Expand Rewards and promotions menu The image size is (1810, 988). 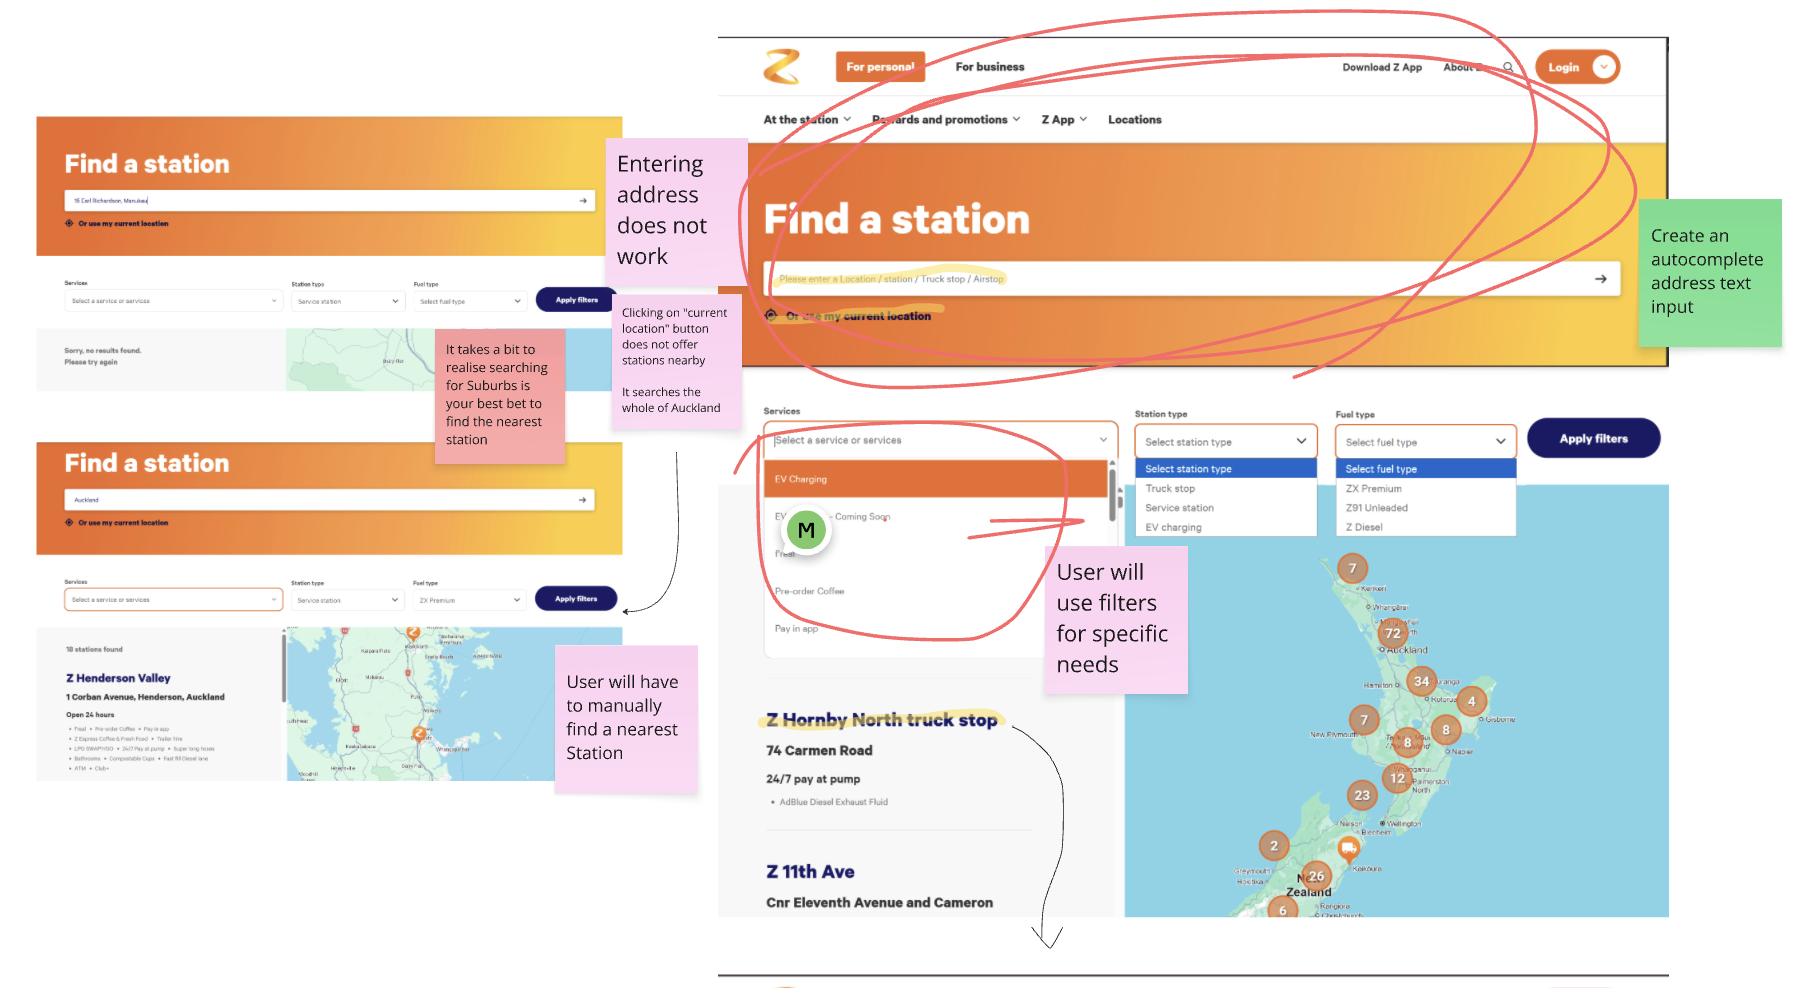click(946, 119)
